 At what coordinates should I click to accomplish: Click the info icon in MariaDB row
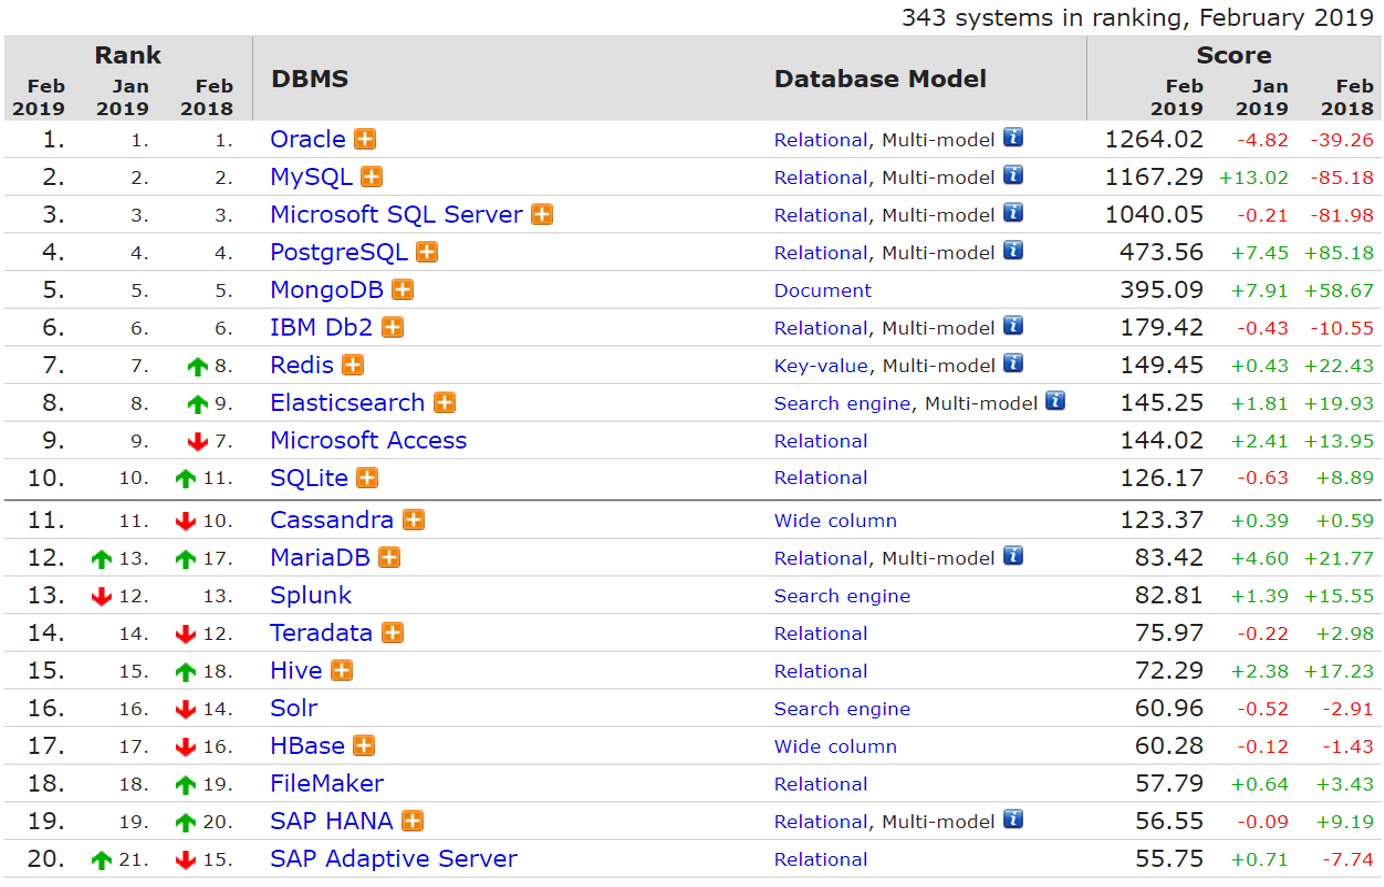click(1013, 556)
